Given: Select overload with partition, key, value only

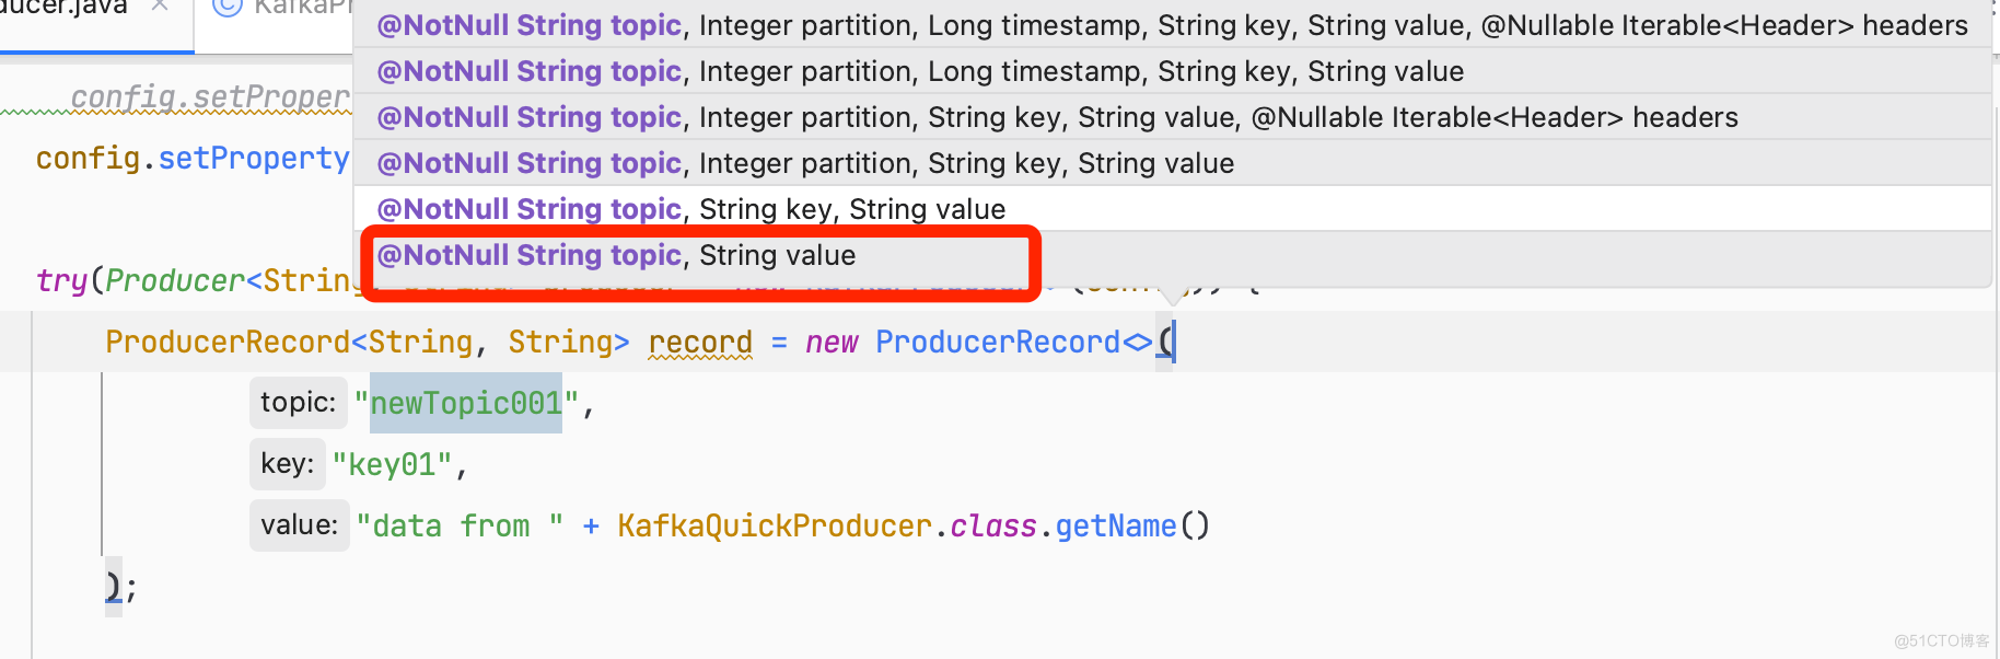Looking at the screenshot, I should click(x=805, y=163).
